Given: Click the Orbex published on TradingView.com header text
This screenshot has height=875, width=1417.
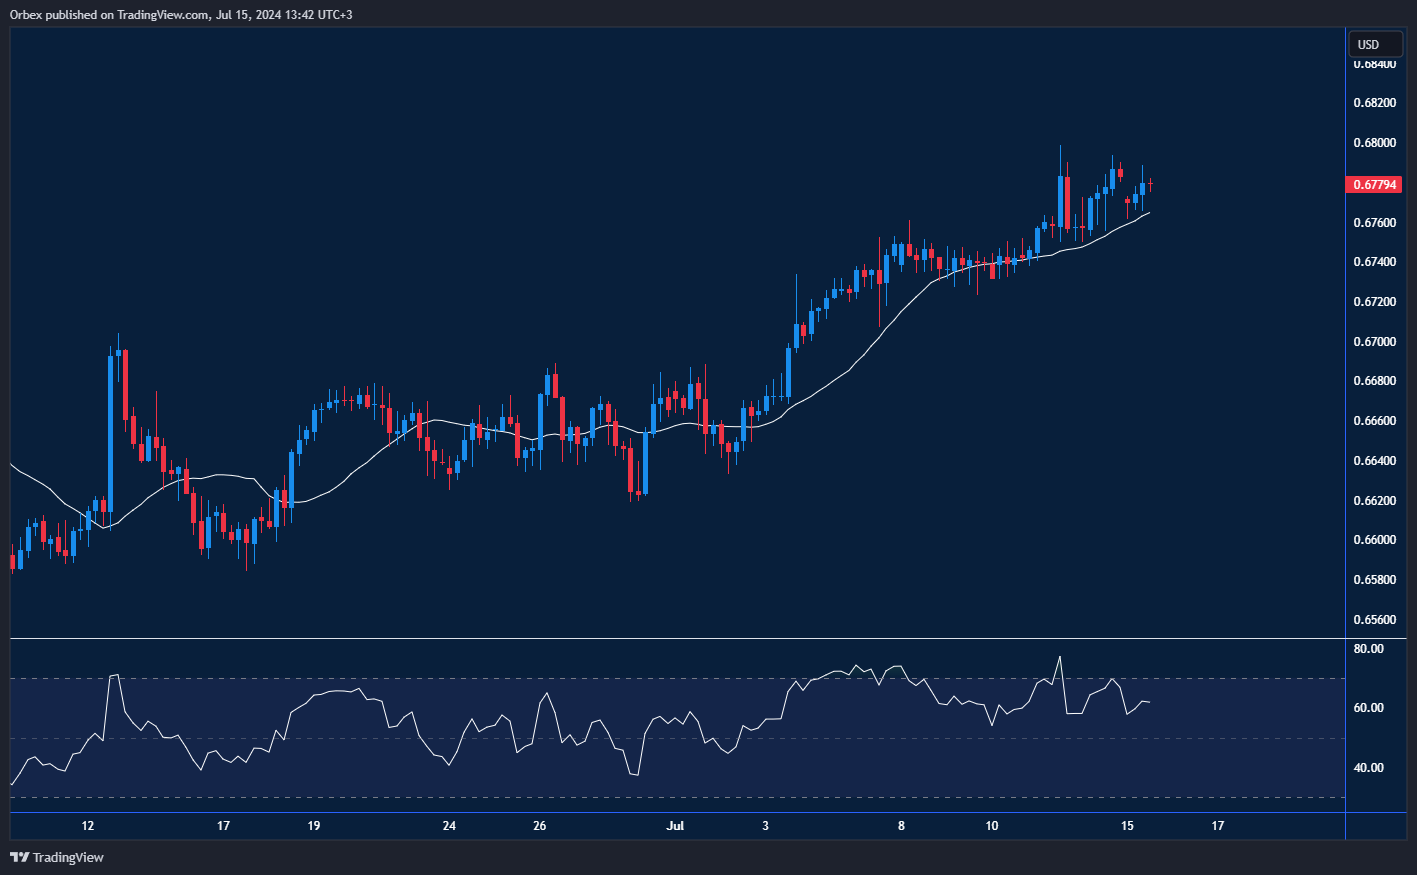Looking at the screenshot, I should point(180,14).
